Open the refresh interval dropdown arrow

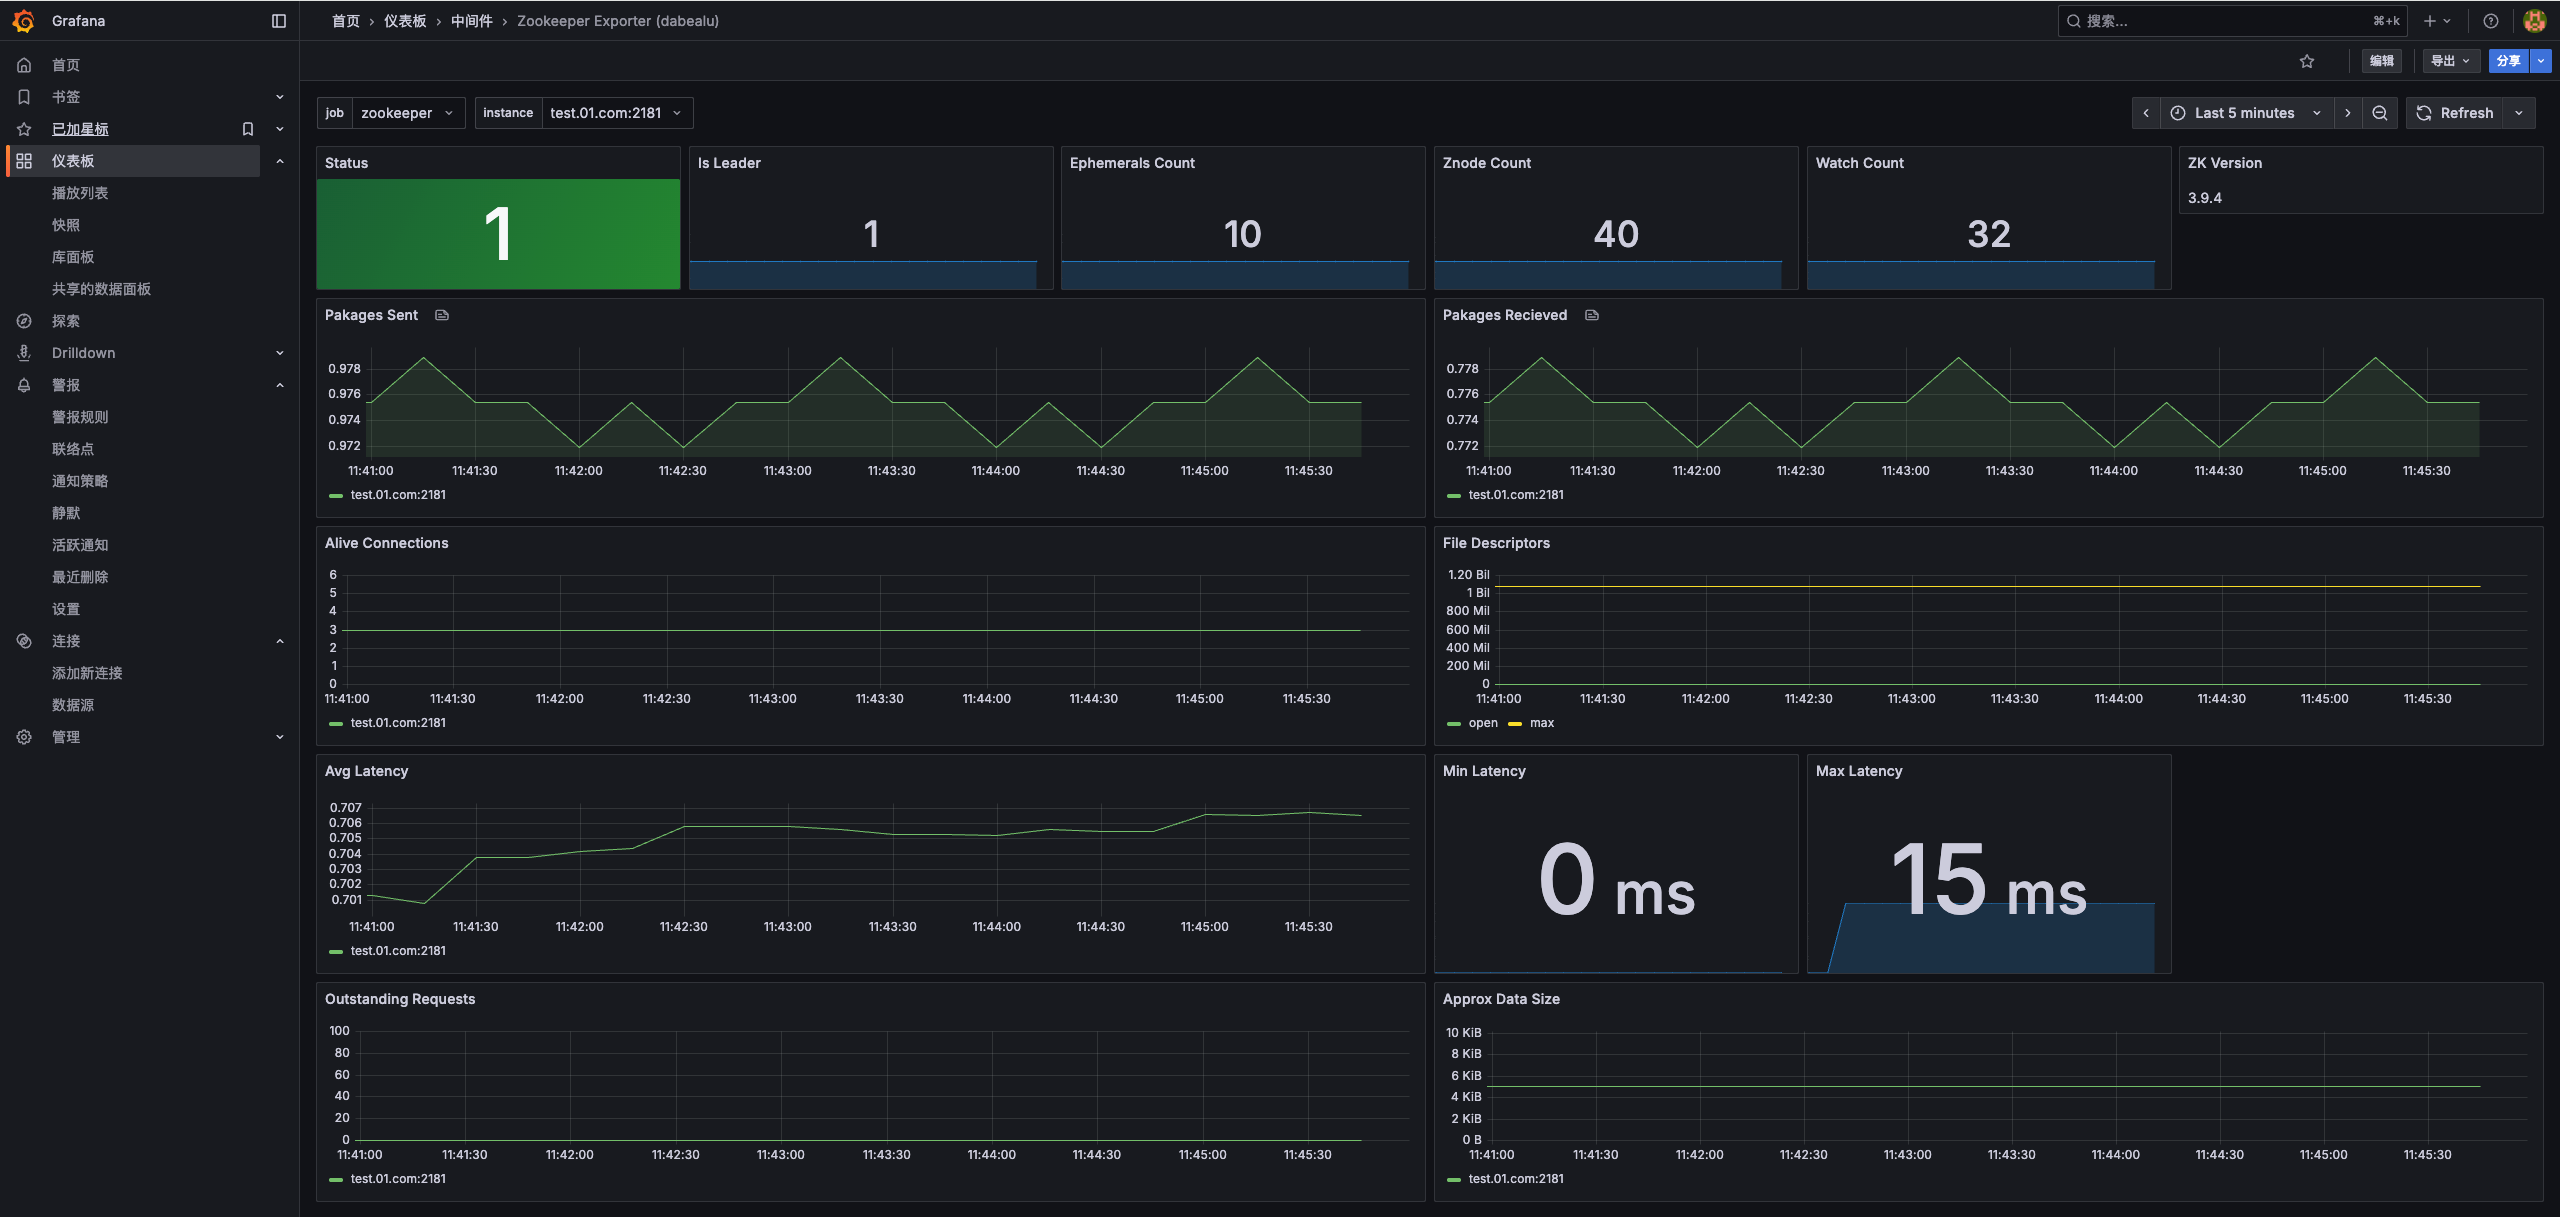pos(2519,113)
